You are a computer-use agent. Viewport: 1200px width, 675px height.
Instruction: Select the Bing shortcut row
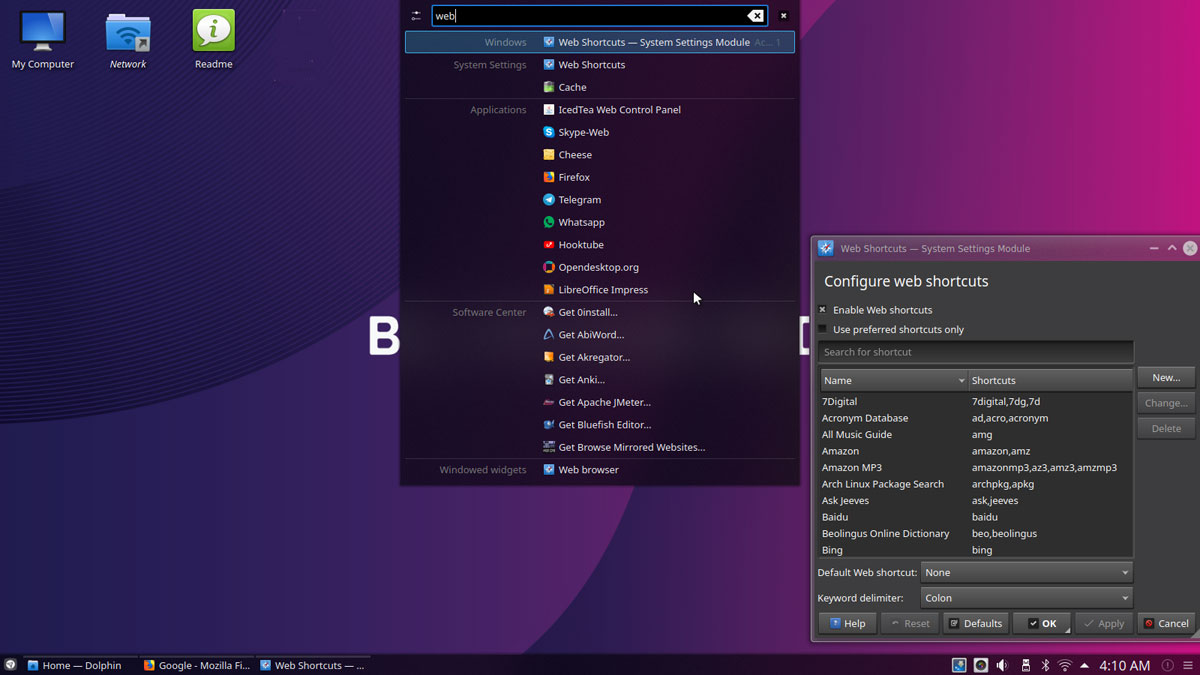pos(976,550)
